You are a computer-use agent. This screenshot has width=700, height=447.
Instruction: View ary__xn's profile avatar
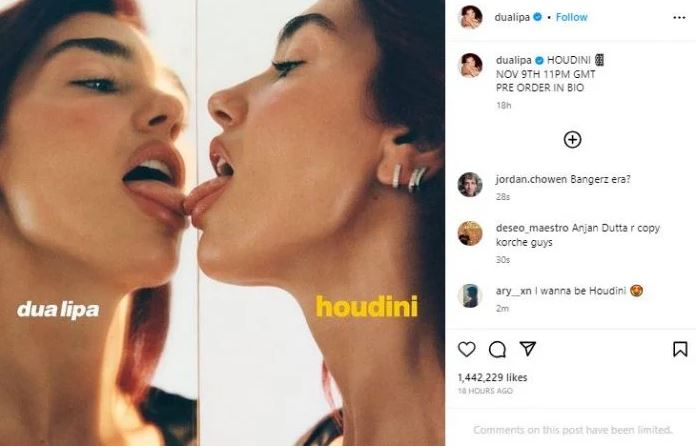click(x=470, y=296)
